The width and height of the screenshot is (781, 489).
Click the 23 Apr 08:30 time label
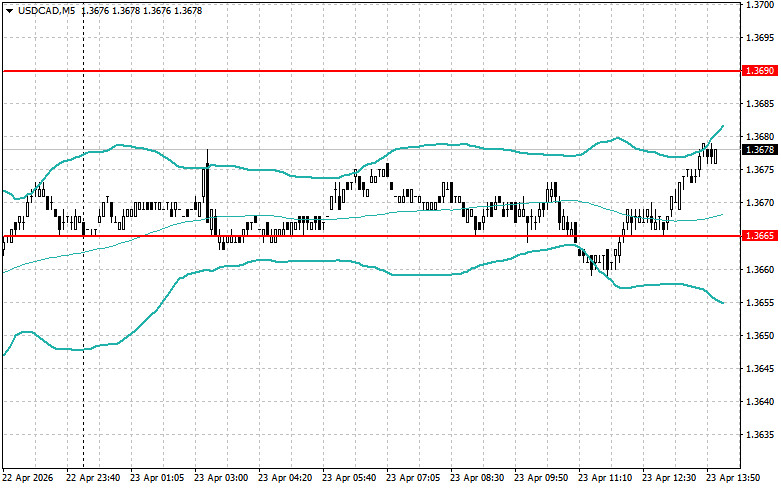pyautogui.click(x=477, y=478)
